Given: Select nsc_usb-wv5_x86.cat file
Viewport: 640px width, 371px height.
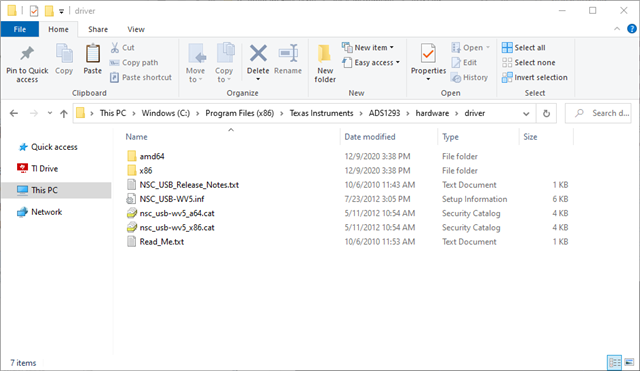Looking at the screenshot, I should click(x=177, y=228).
